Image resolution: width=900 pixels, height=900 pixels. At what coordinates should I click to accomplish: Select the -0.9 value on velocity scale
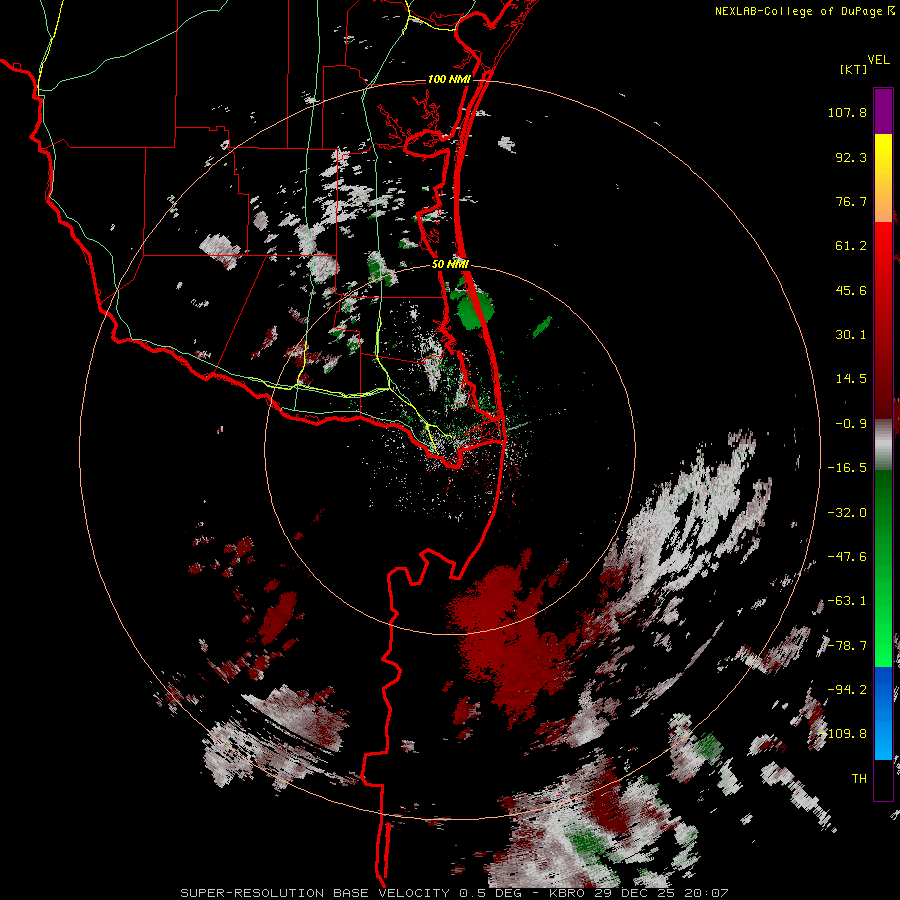851,424
